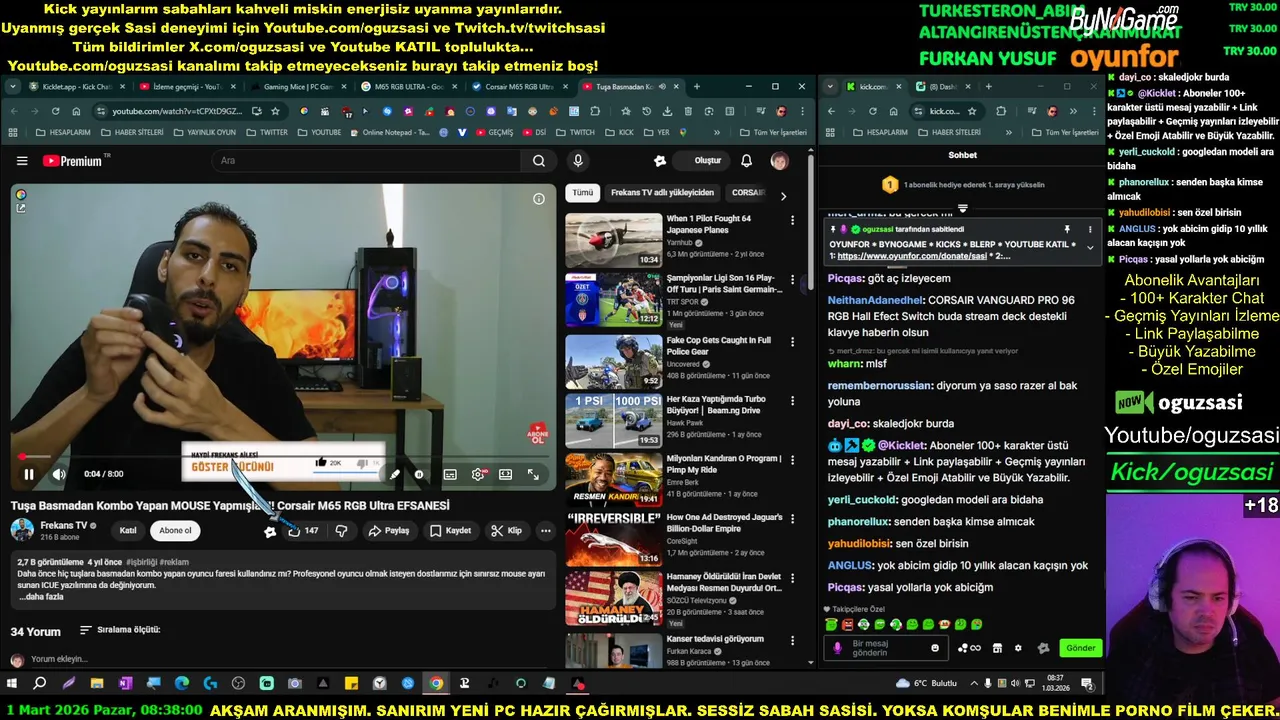Open the 'YAYINLIK OYUN' bookmarks folder
The width and height of the screenshot is (1280, 720).
[204, 132]
